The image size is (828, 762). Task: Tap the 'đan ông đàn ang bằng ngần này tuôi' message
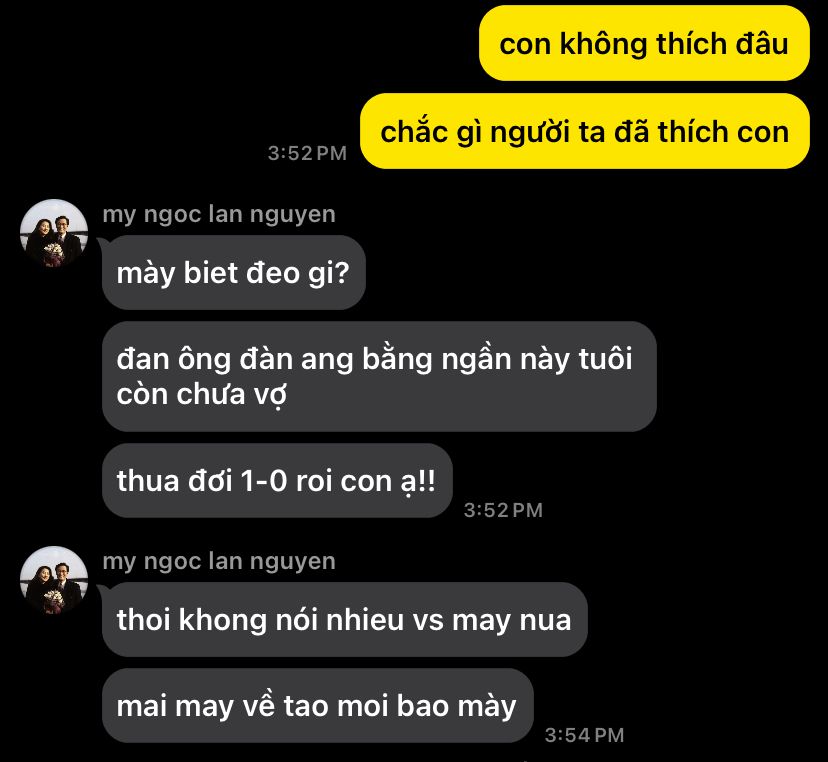point(379,377)
